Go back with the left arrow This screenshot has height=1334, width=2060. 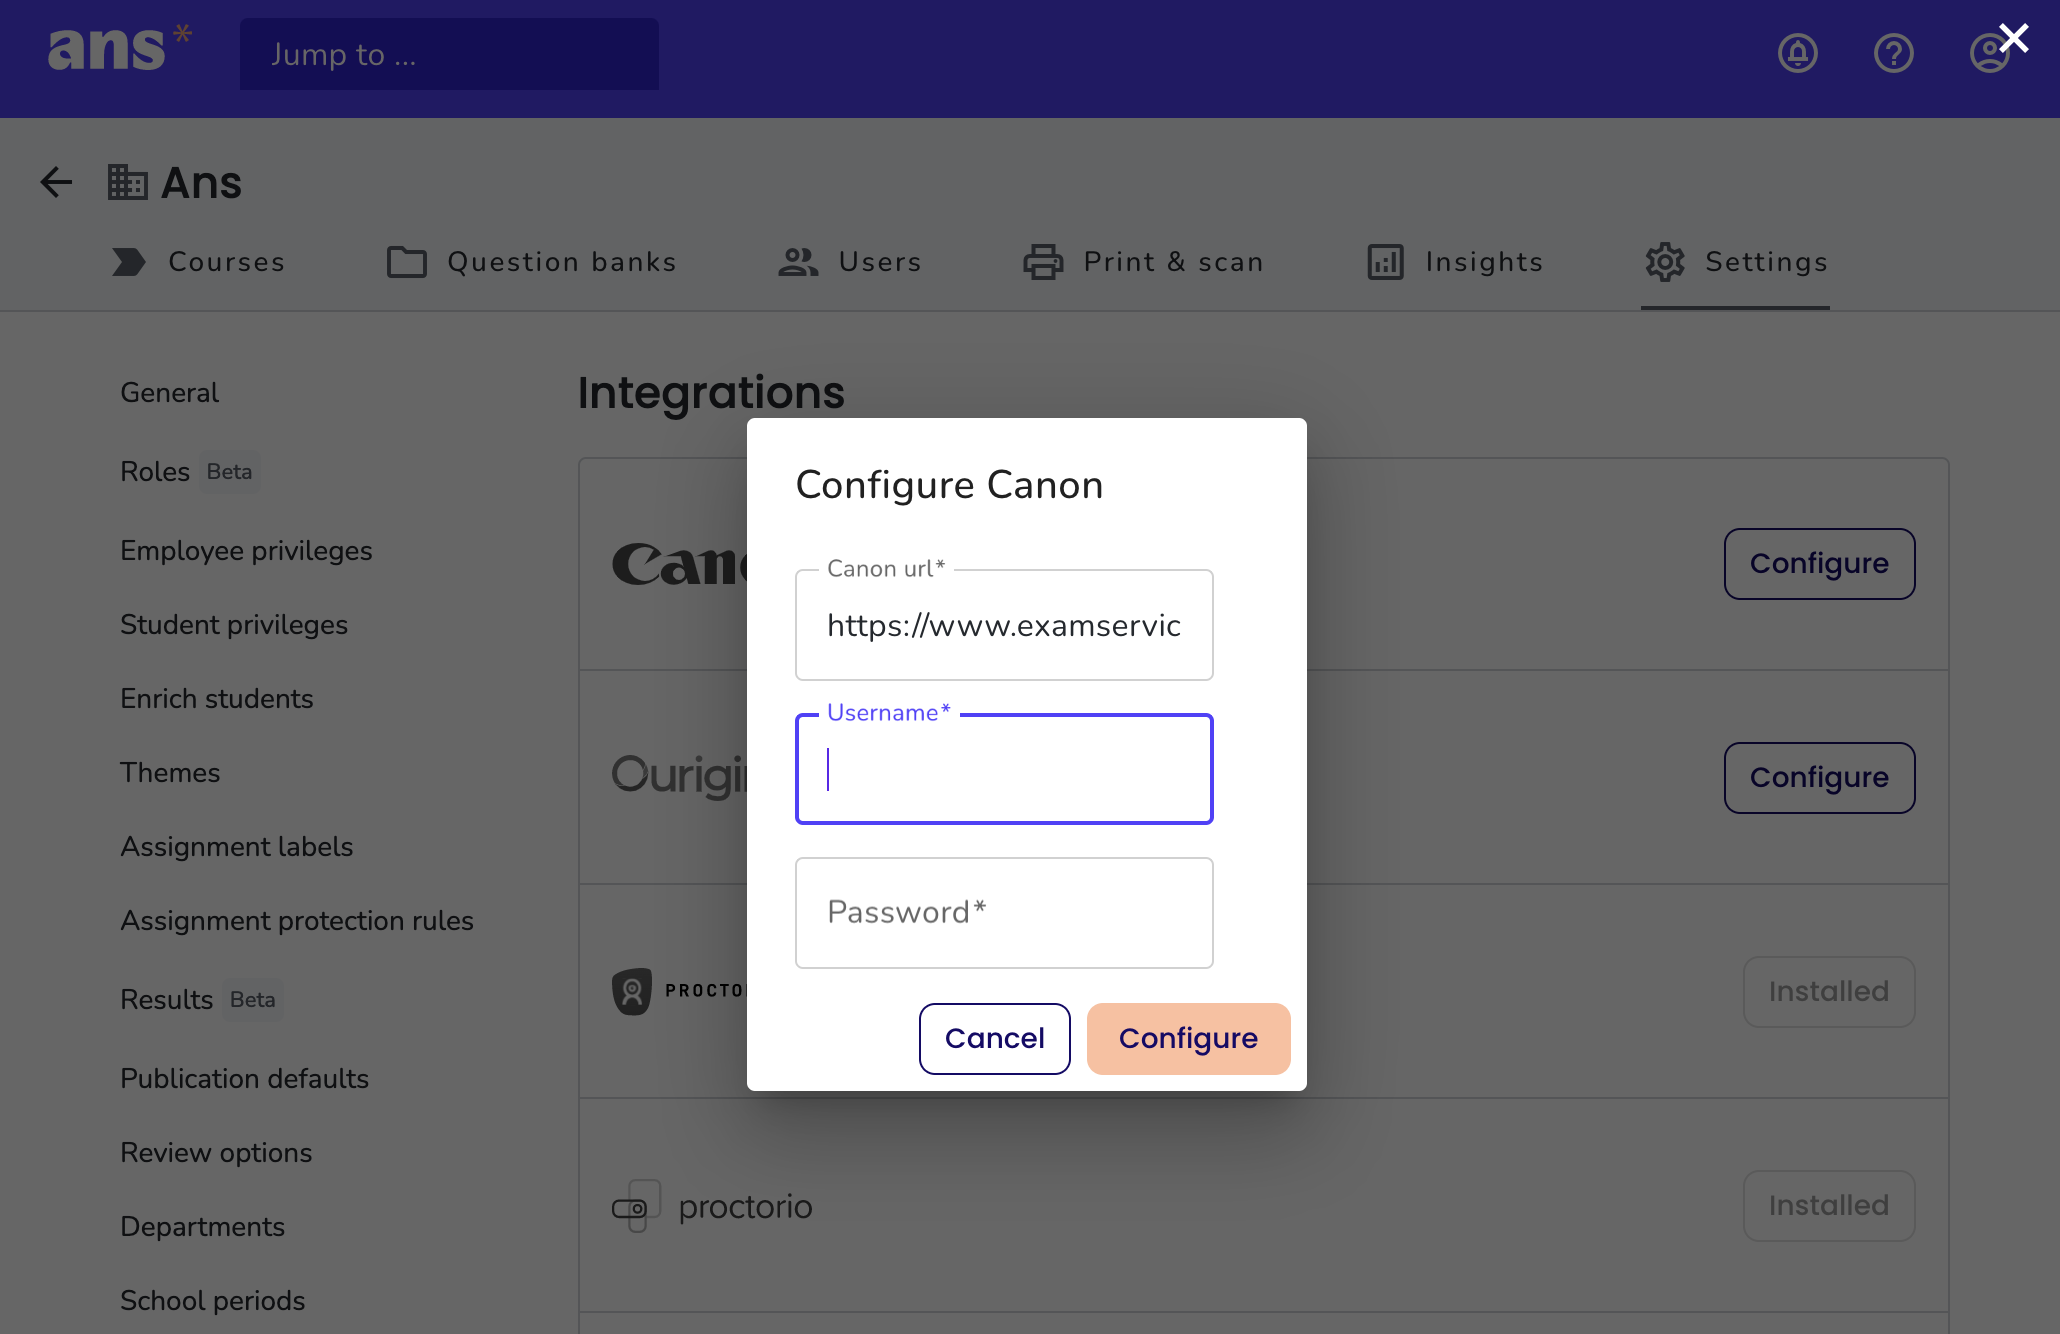(56, 182)
